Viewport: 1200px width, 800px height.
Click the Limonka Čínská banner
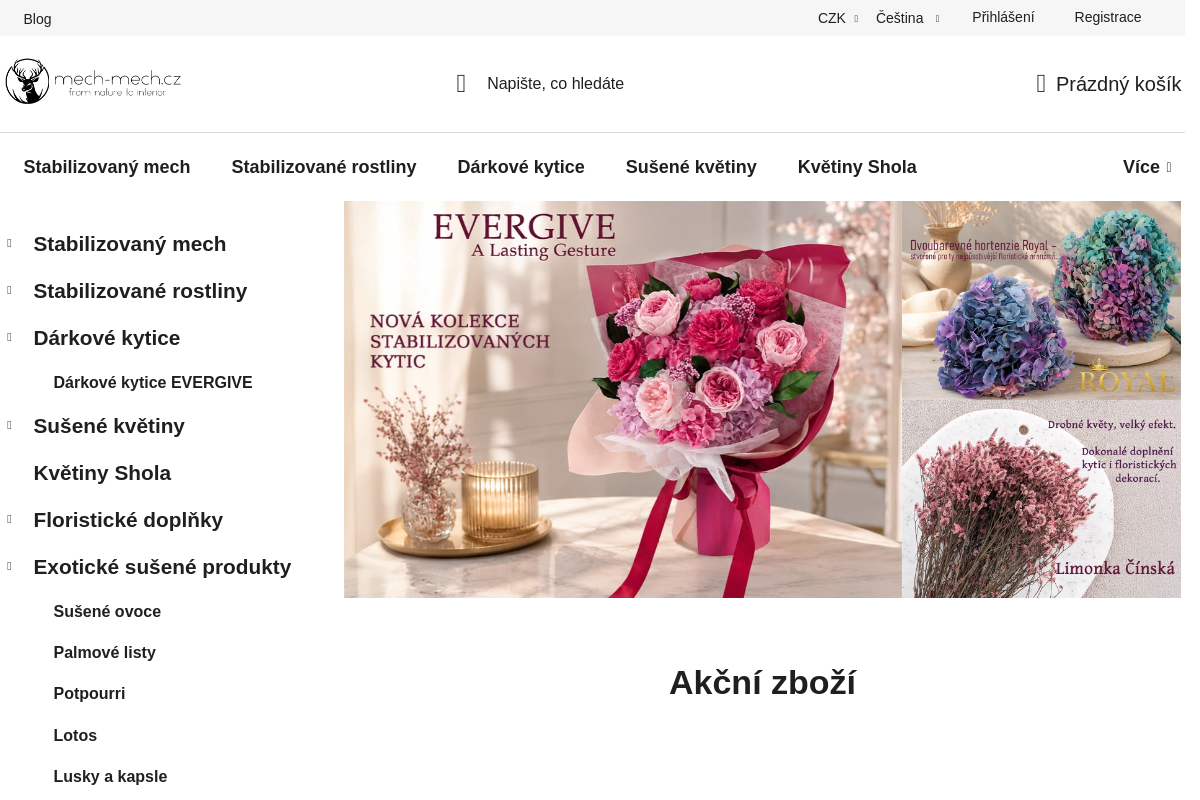click(x=1041, y=499)
